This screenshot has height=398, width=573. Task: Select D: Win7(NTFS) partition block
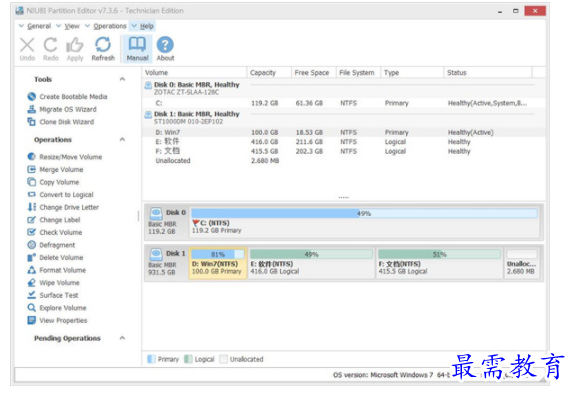[x=218, y=263]
